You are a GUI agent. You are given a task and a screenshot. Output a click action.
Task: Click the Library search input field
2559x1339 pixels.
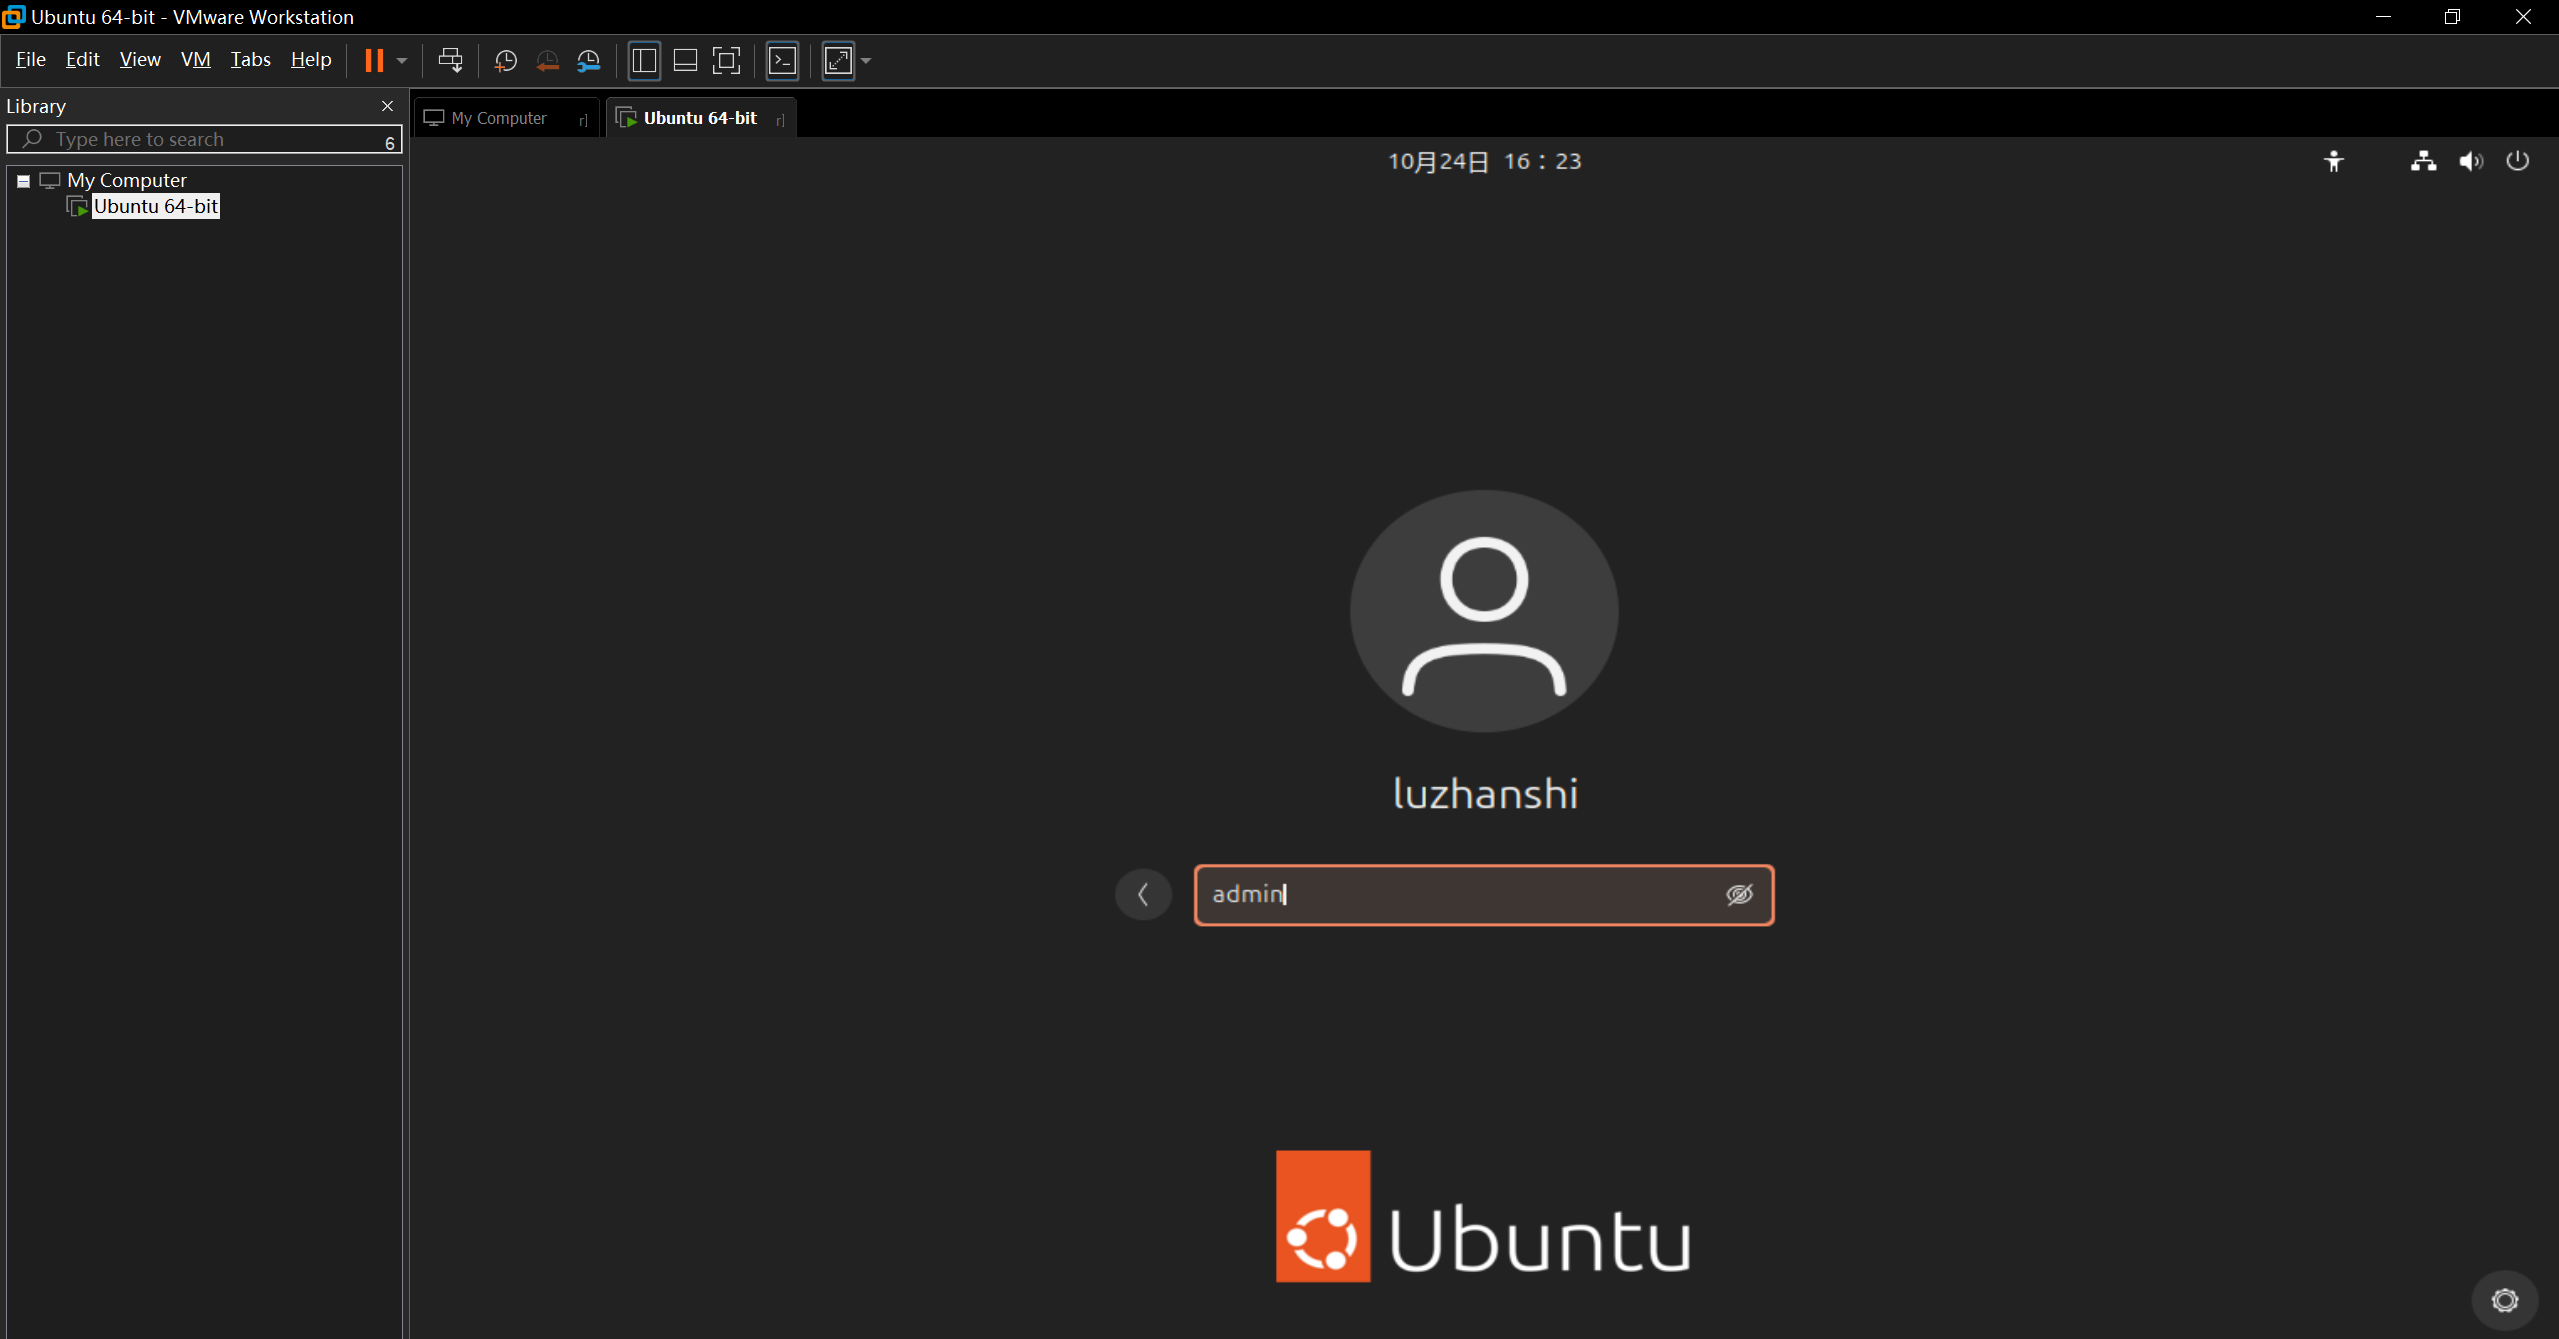click(x=210, y=139)
